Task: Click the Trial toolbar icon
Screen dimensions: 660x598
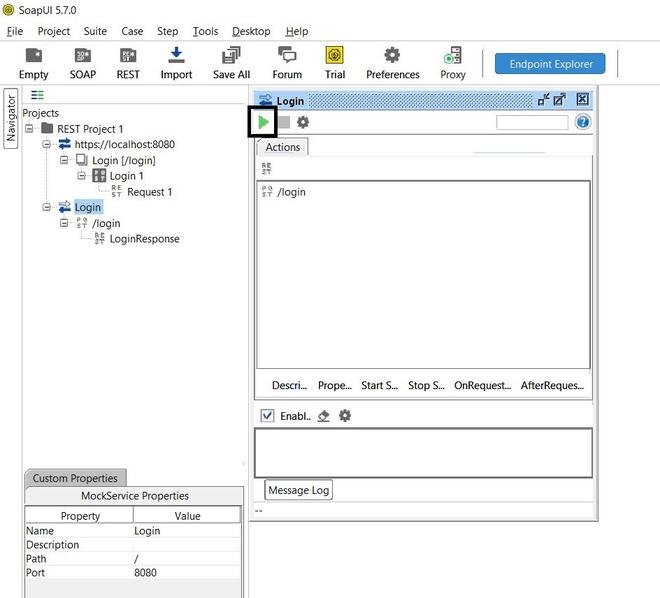Action: 335,63
